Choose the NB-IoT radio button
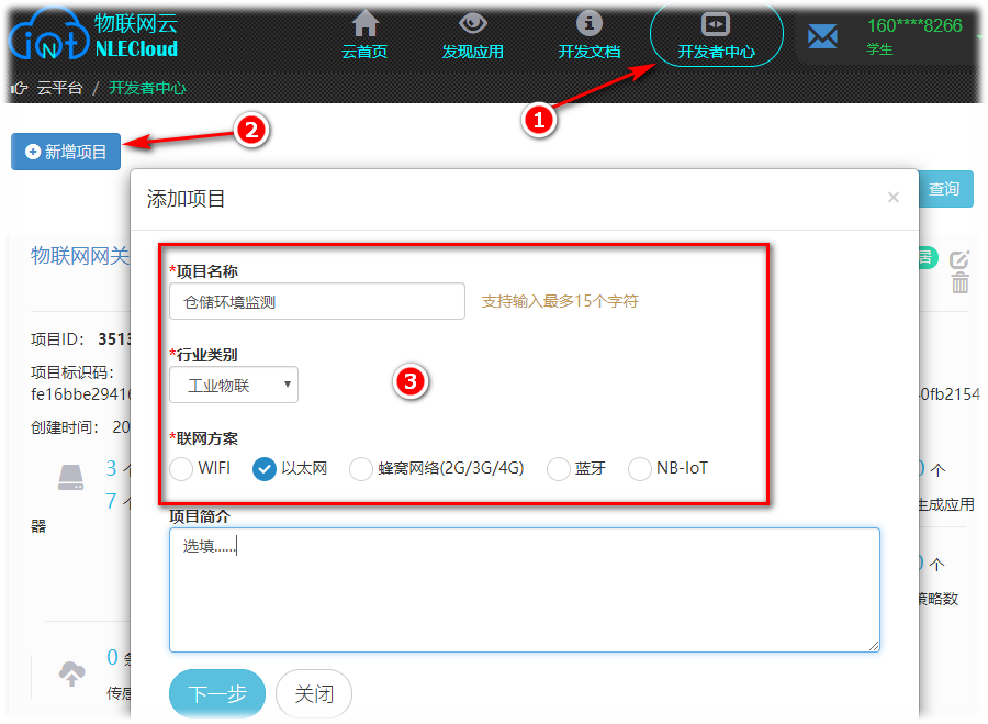This screenshot has height=724, width=988. click(x=640, y=469)
